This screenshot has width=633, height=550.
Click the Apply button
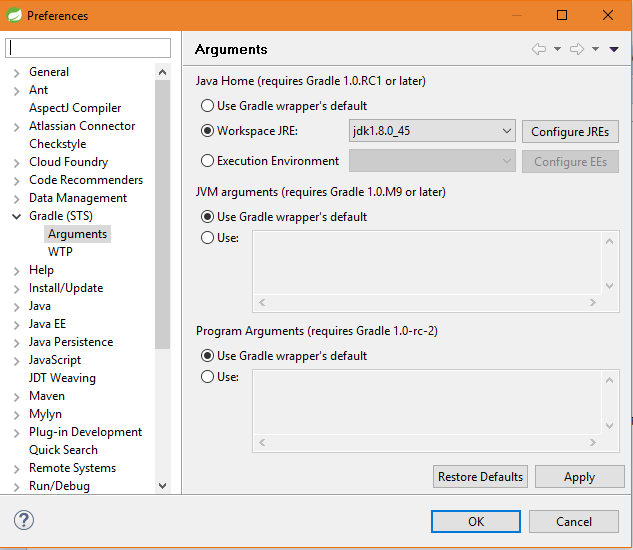[x=580, y=477]
